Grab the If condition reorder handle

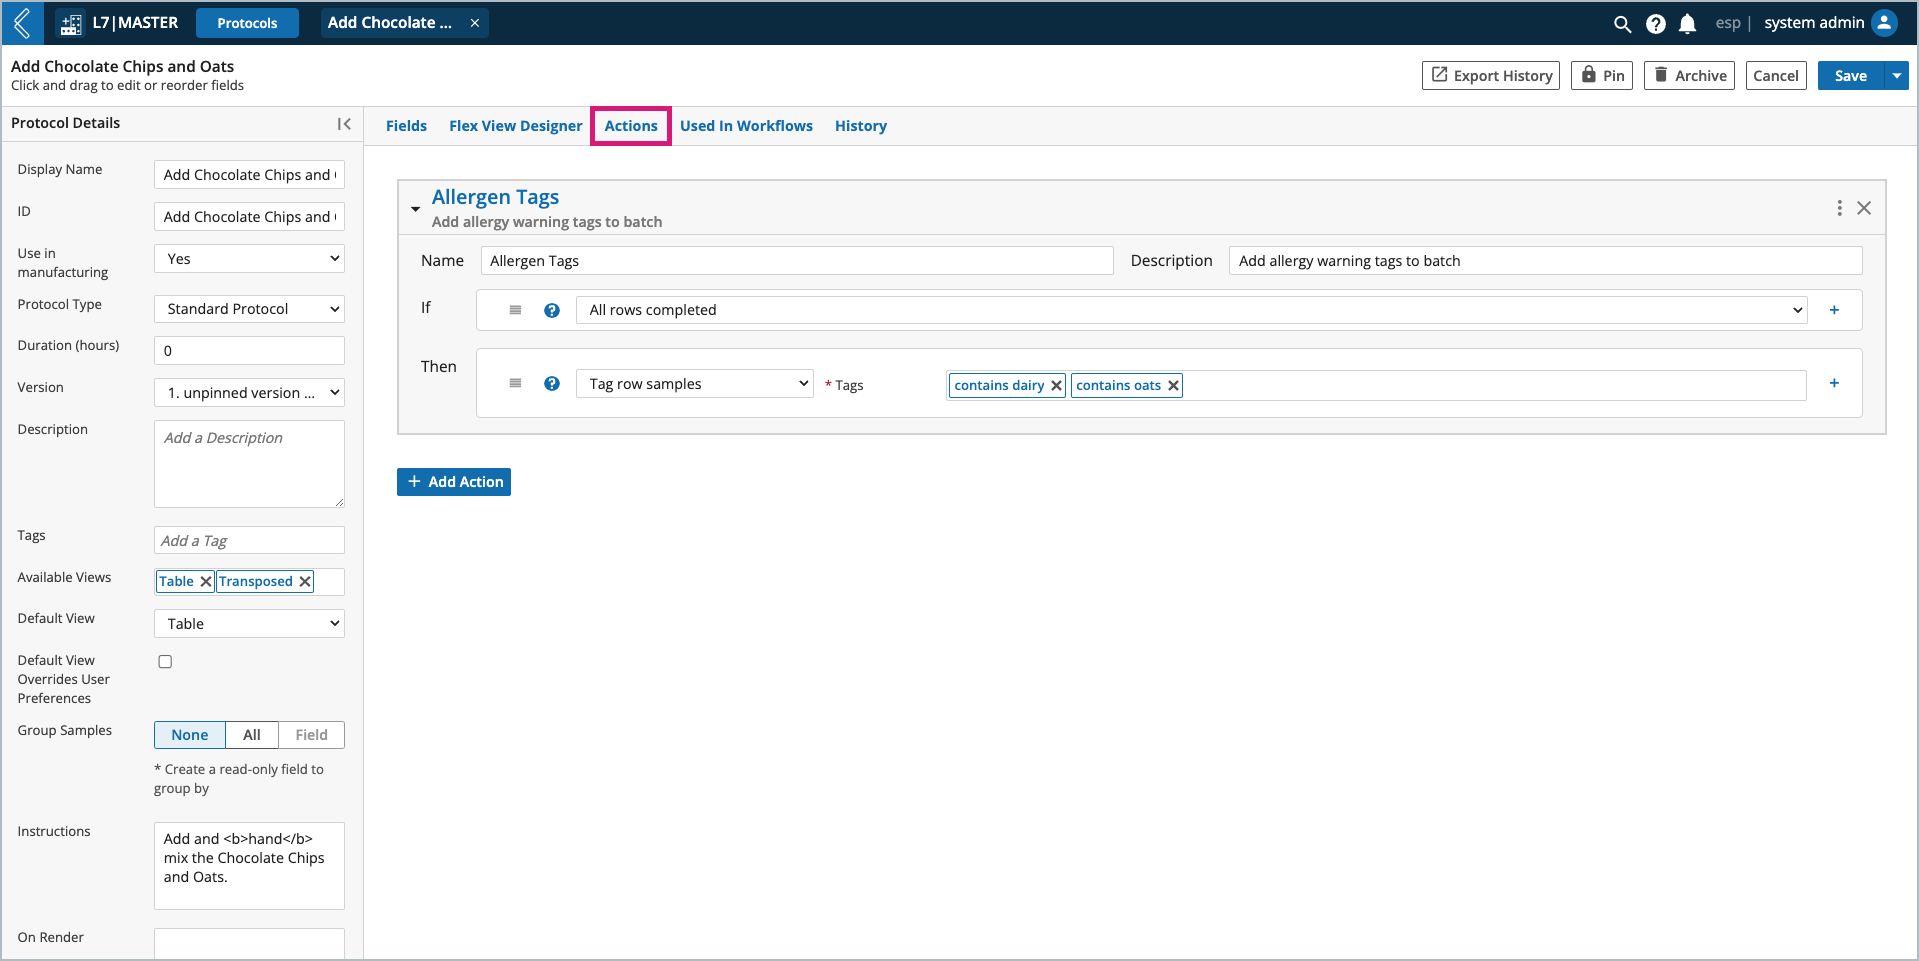pyautogui.click(x=515, y=310)
